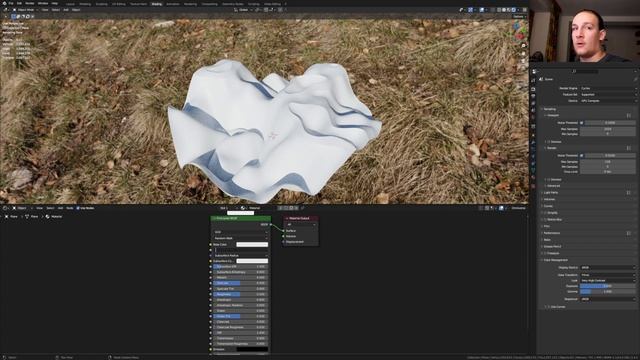Open the Render properties tab icon

[x=533, y=89]
